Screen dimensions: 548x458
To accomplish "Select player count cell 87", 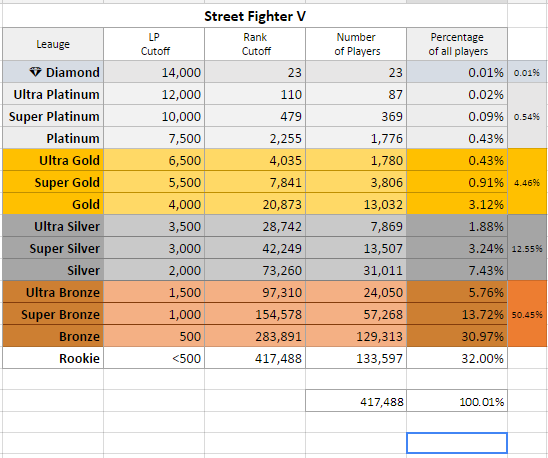I will (x=356, y=94).
